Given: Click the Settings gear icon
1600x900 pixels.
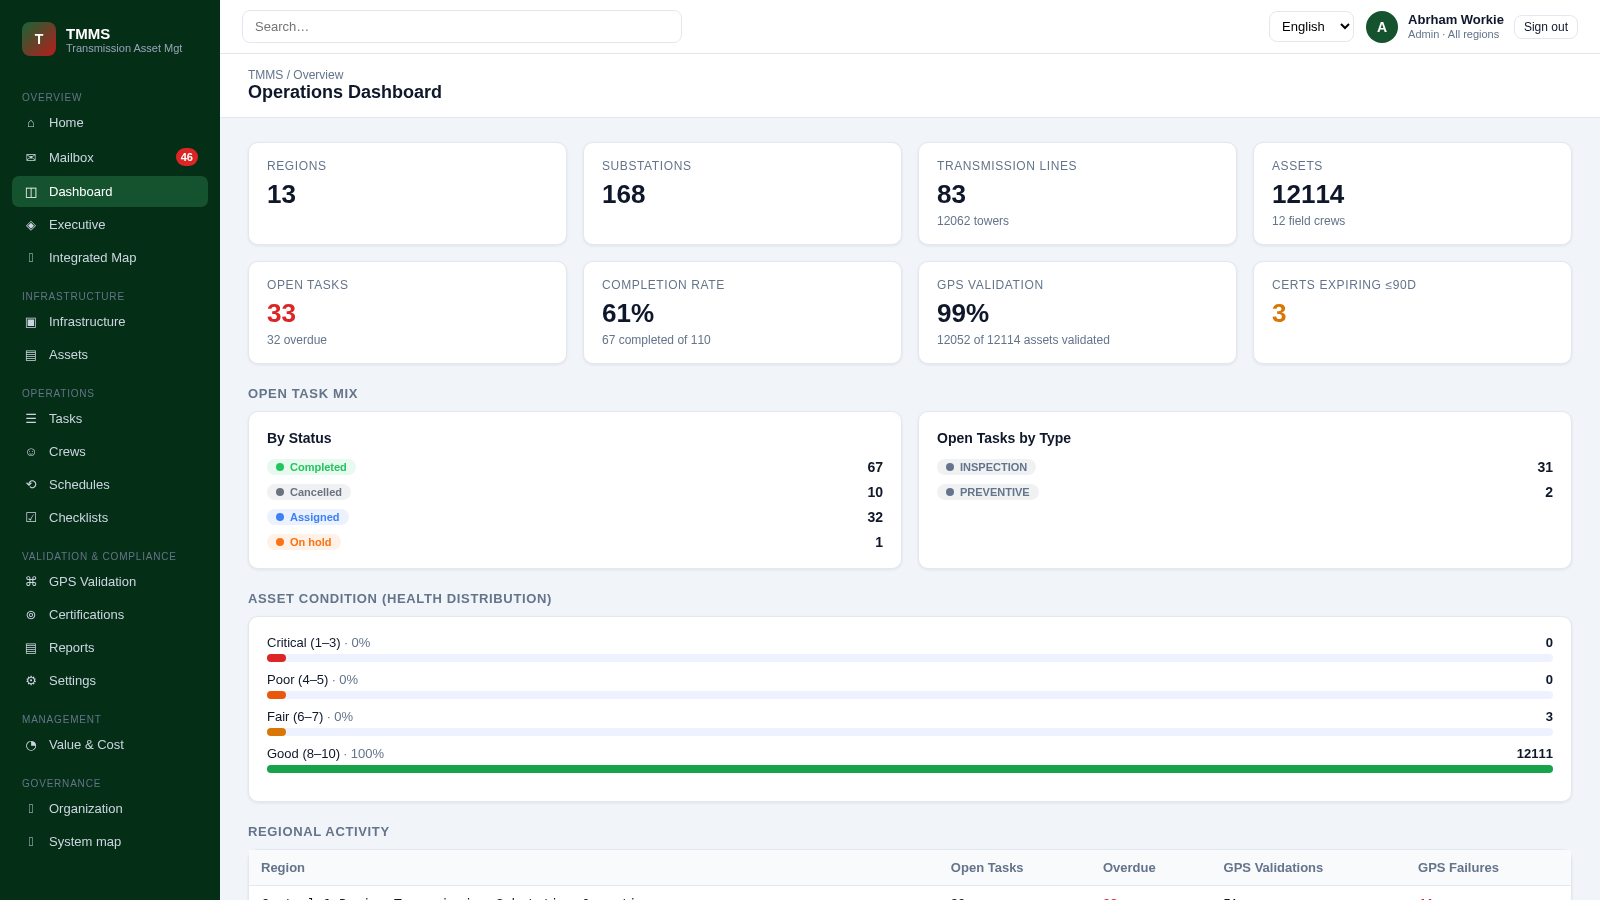Looking at the screenshot, I should point(31,681).
